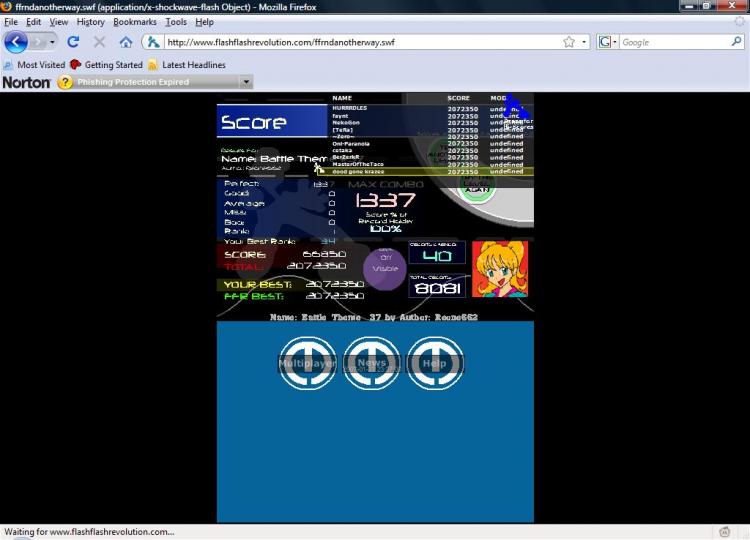Bookmark this page with the star icon

click(568, 42)
